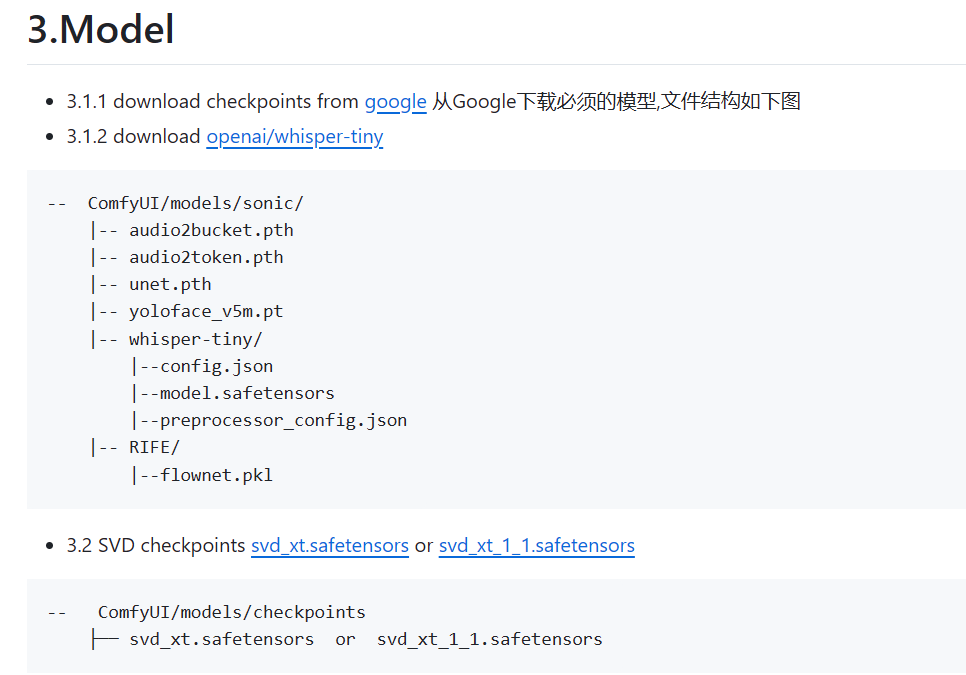
Task: Open the google checkpoints download link
Action: pyautogui.click(x=395, y=102)
